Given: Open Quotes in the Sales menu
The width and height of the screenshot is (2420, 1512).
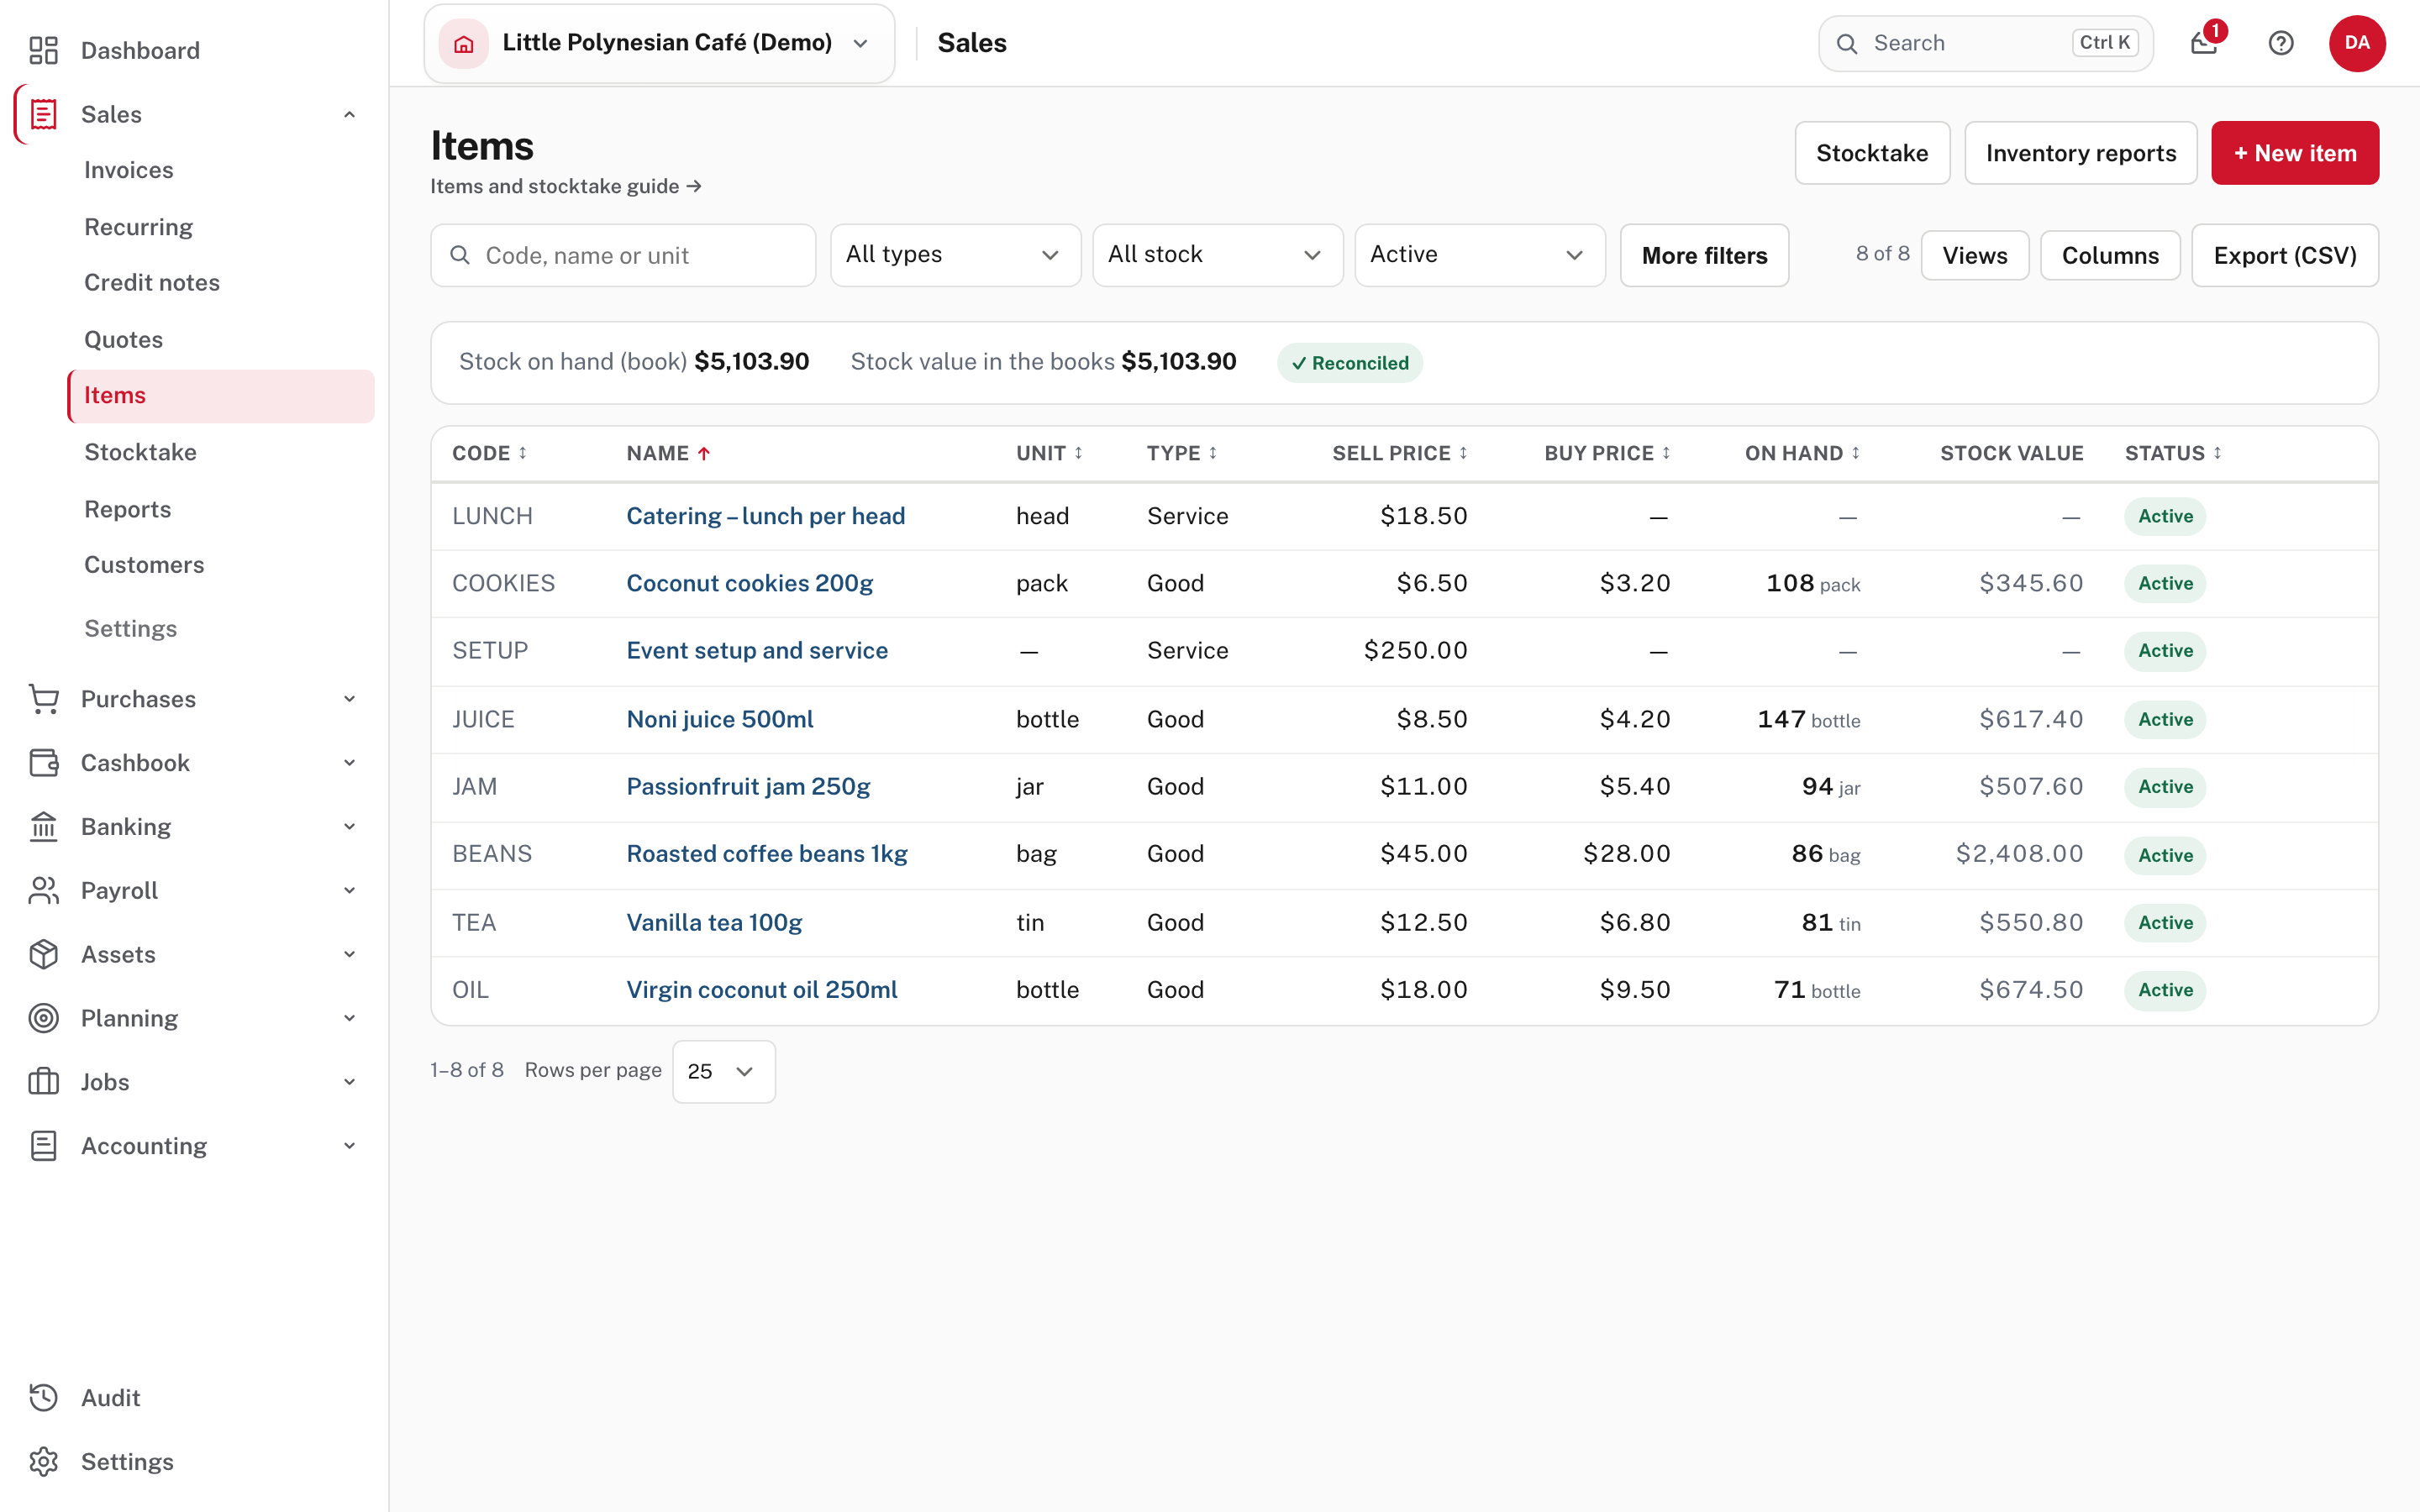Looking at the screenshot, I should pyautogui.click(x=123, y=340).
